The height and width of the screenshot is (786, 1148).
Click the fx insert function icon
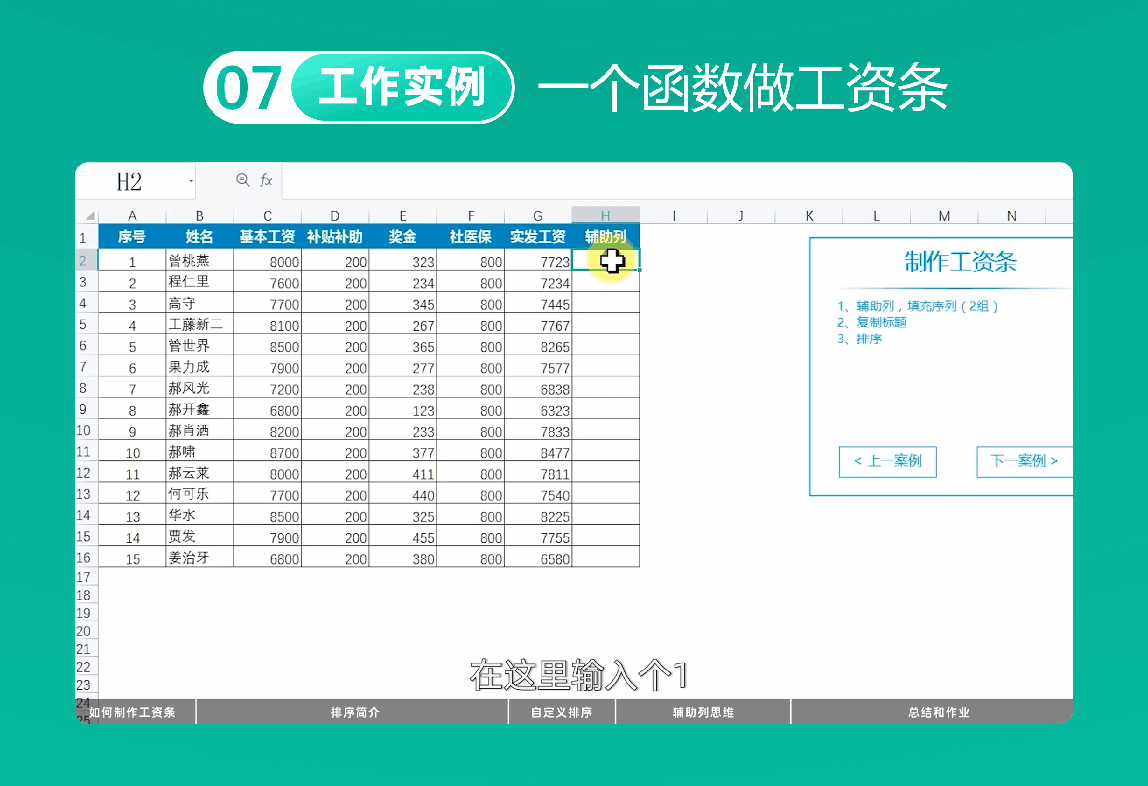266,180
